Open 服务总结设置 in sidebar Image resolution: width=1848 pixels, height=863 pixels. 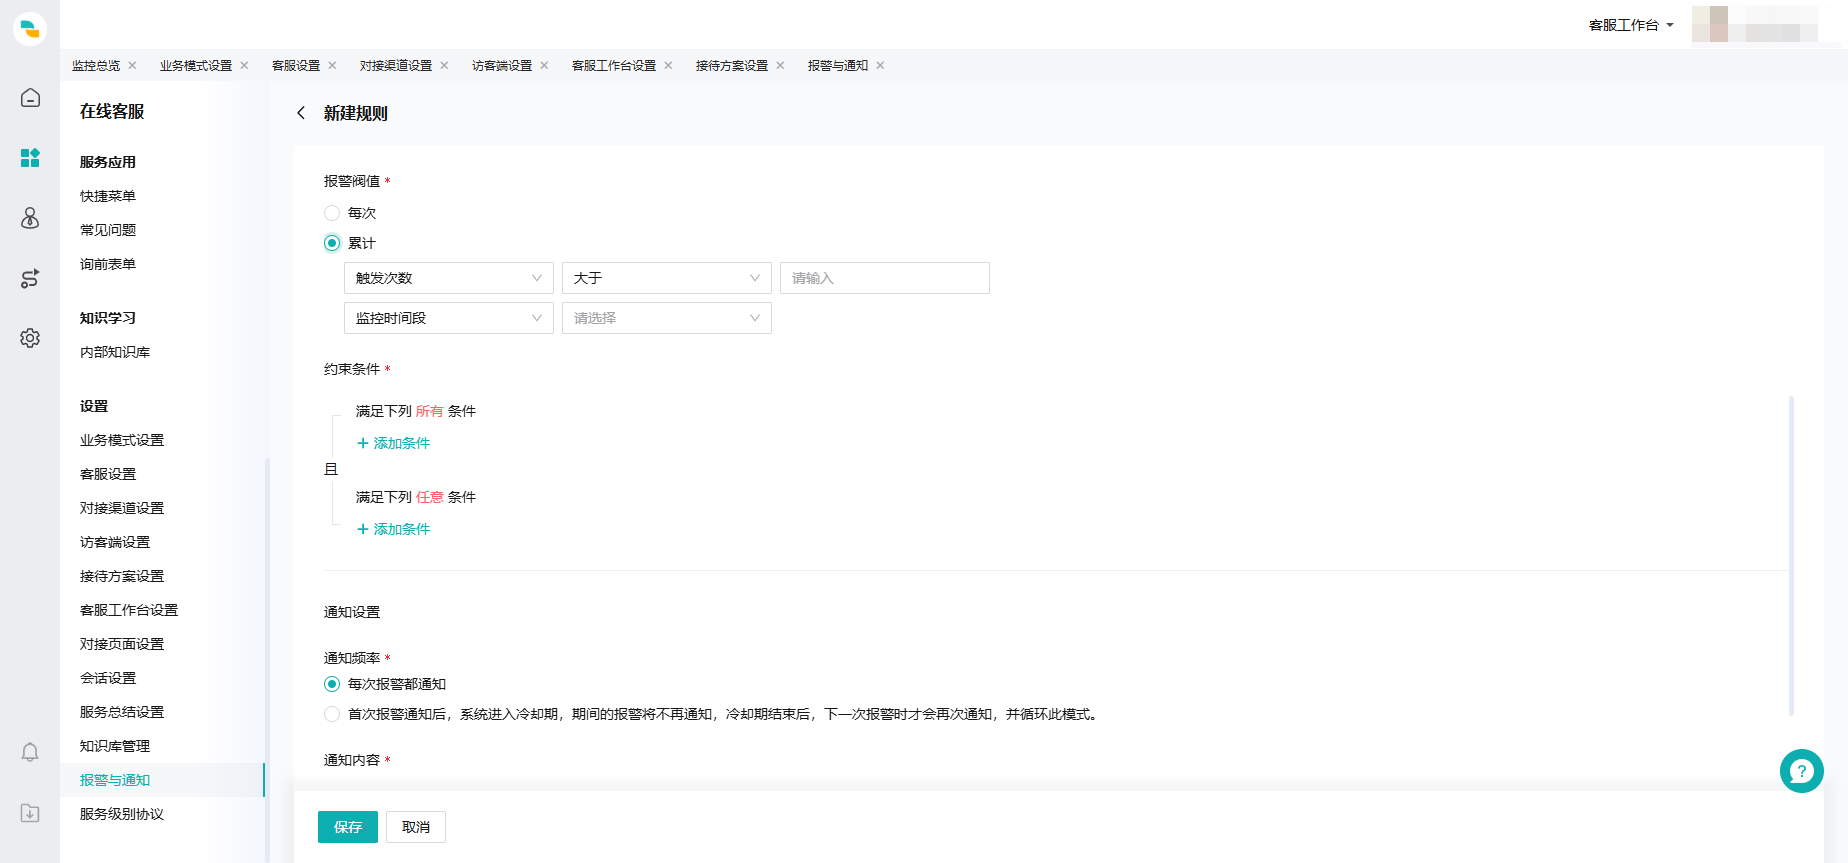pyautogui.click(x=122, y=712)
